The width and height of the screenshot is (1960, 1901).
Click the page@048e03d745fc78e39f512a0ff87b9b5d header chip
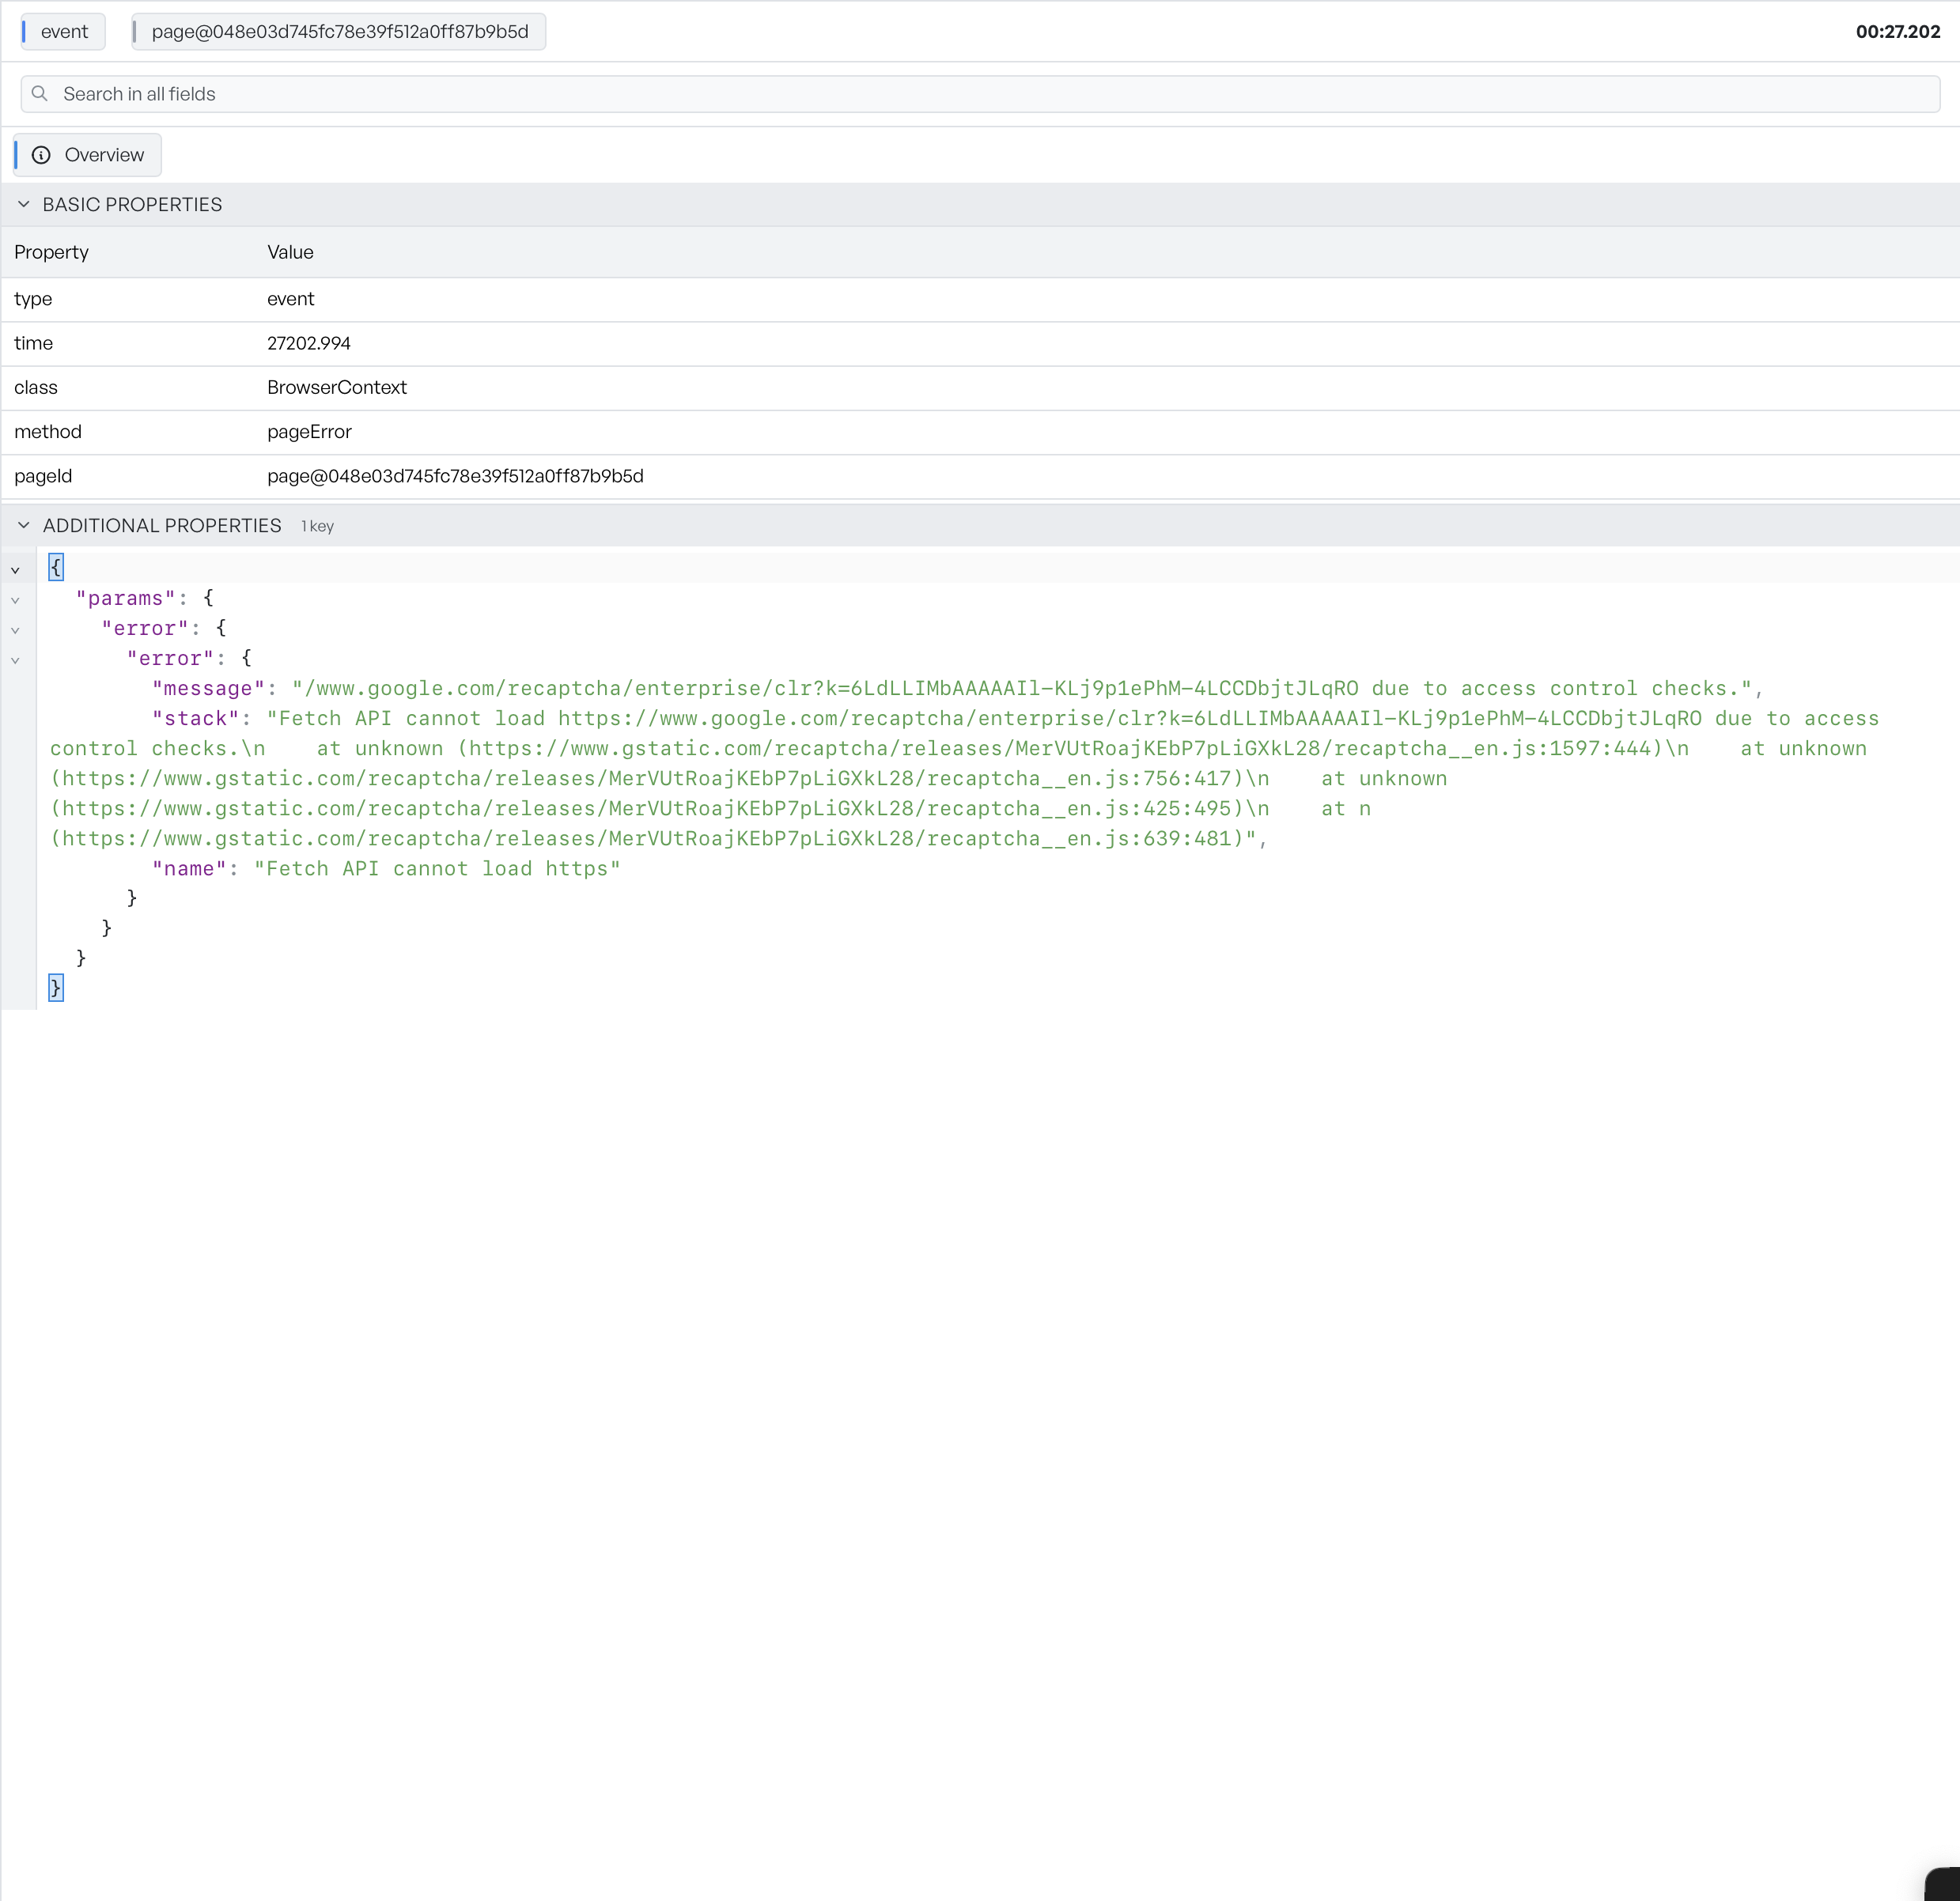pos(339,32)
